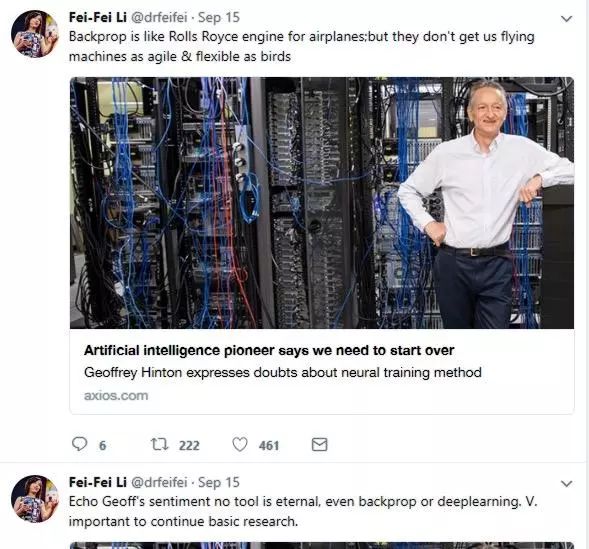
Task: Open @drfeifei handle on first tweet
Action: [x=159, y=18]
